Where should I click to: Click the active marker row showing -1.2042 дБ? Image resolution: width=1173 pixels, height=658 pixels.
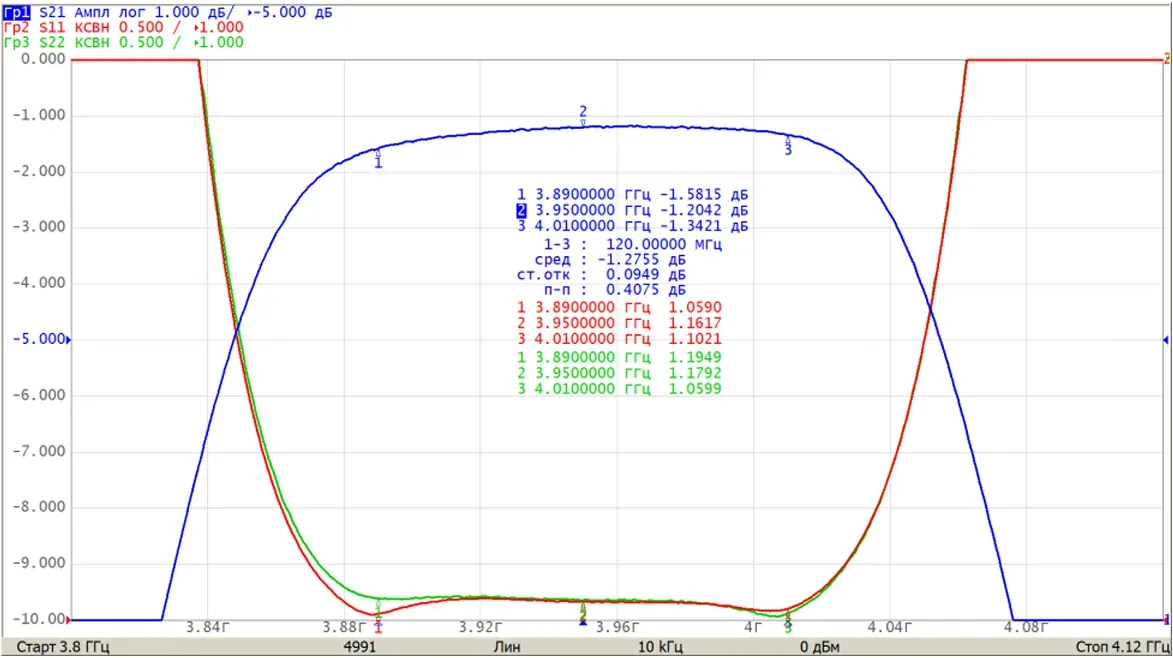632,210
